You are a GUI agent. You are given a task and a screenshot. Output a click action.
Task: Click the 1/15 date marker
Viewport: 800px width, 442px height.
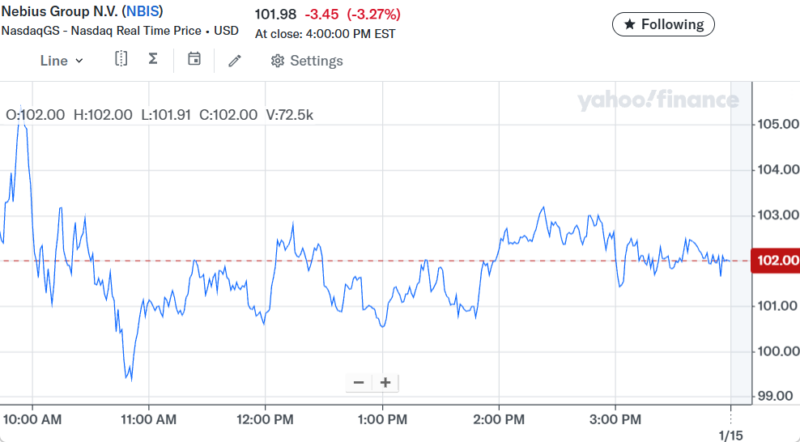pyautogui.click(x=730, y=435)
